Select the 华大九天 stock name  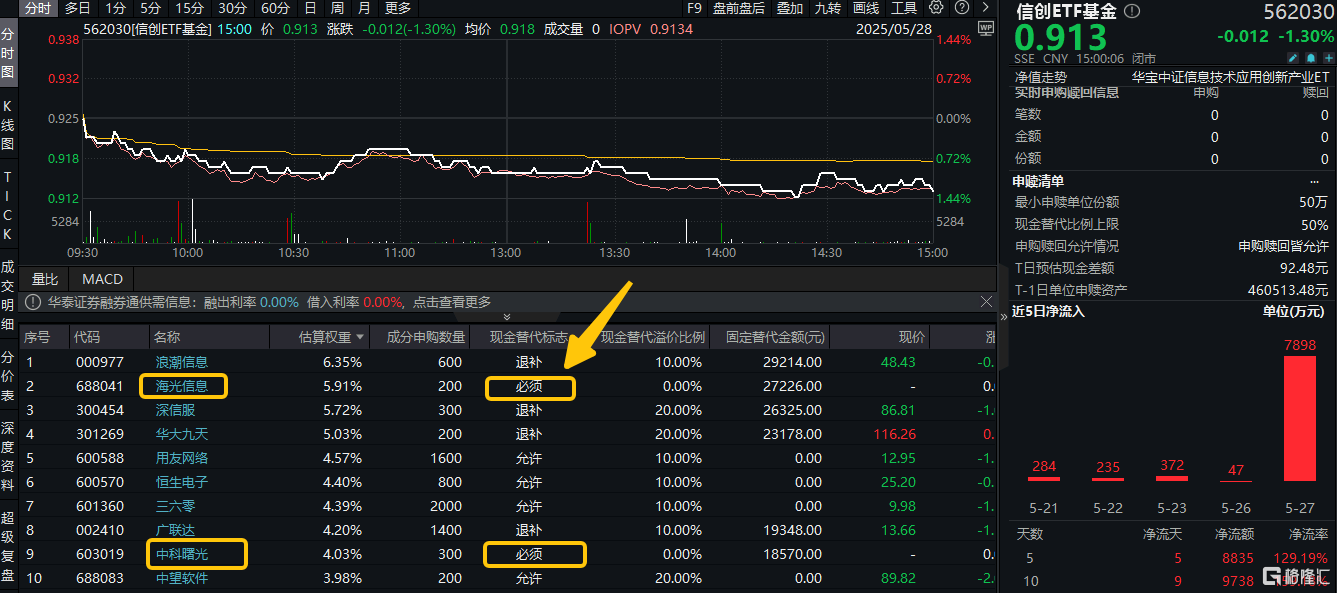coord(182,434)
